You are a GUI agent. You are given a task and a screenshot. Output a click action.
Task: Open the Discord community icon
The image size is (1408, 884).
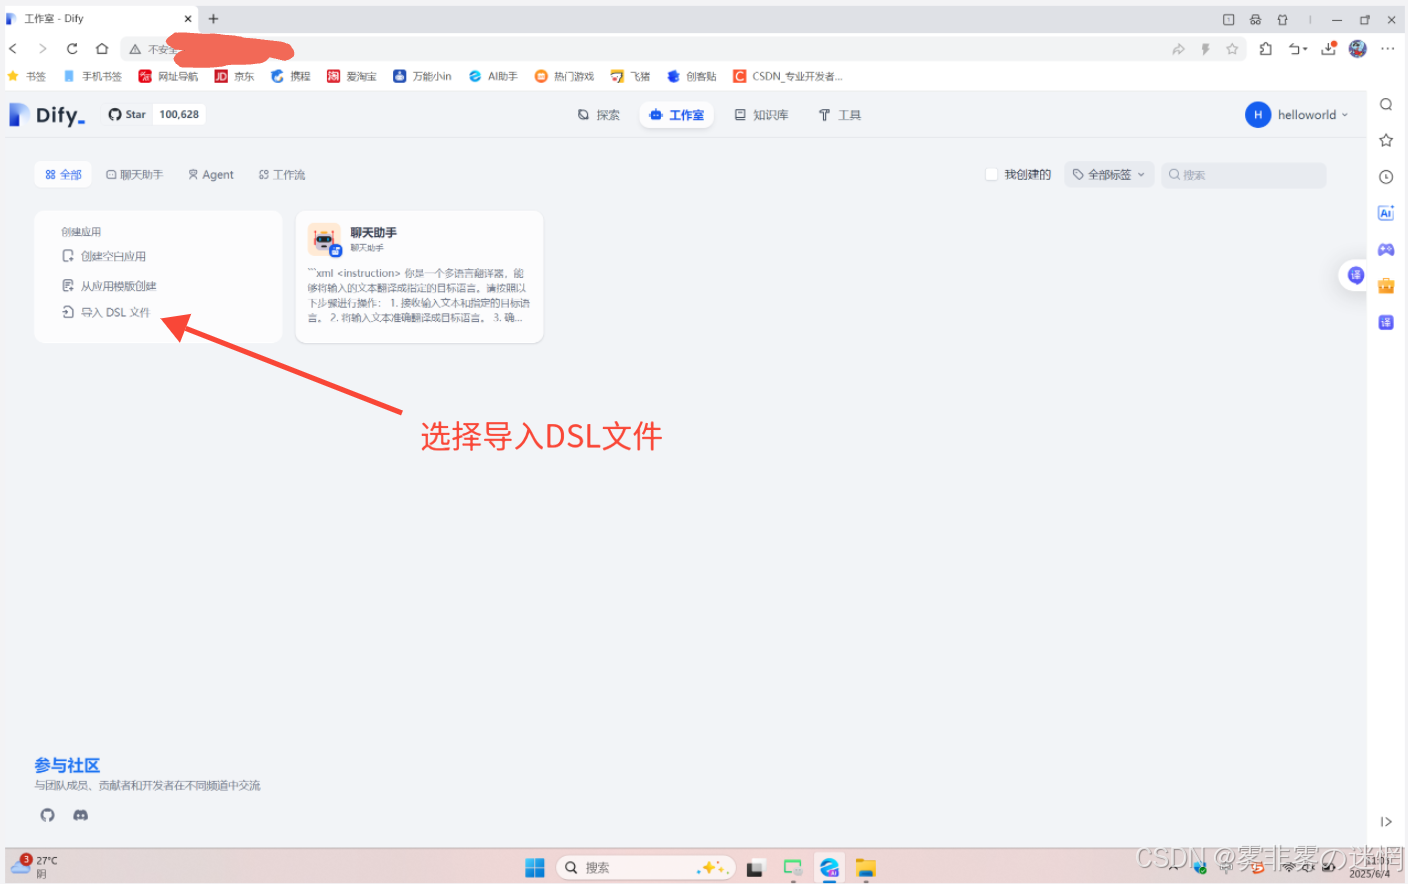81,815
